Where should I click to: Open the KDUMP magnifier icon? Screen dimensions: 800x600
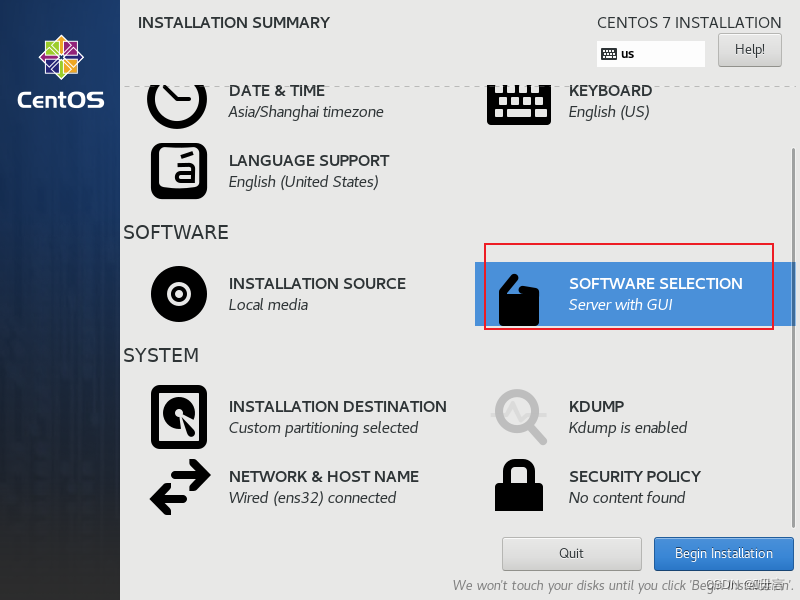point(519,416)
